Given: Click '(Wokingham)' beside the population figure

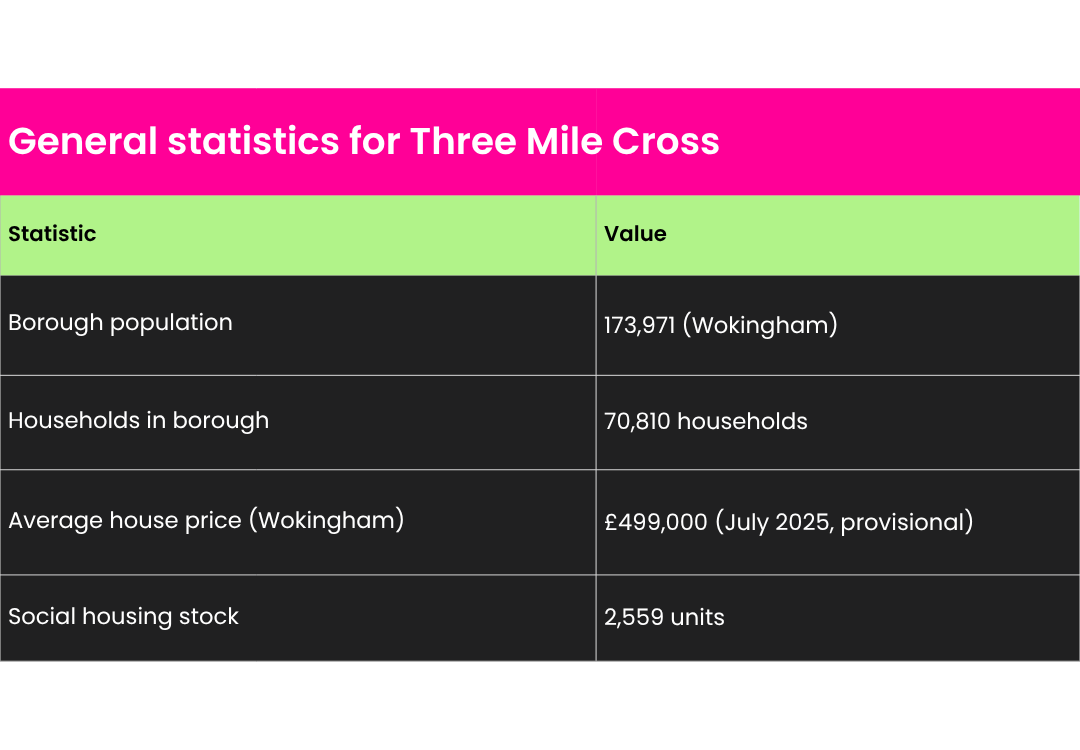Looking at the screenshot, I should 760,326.
